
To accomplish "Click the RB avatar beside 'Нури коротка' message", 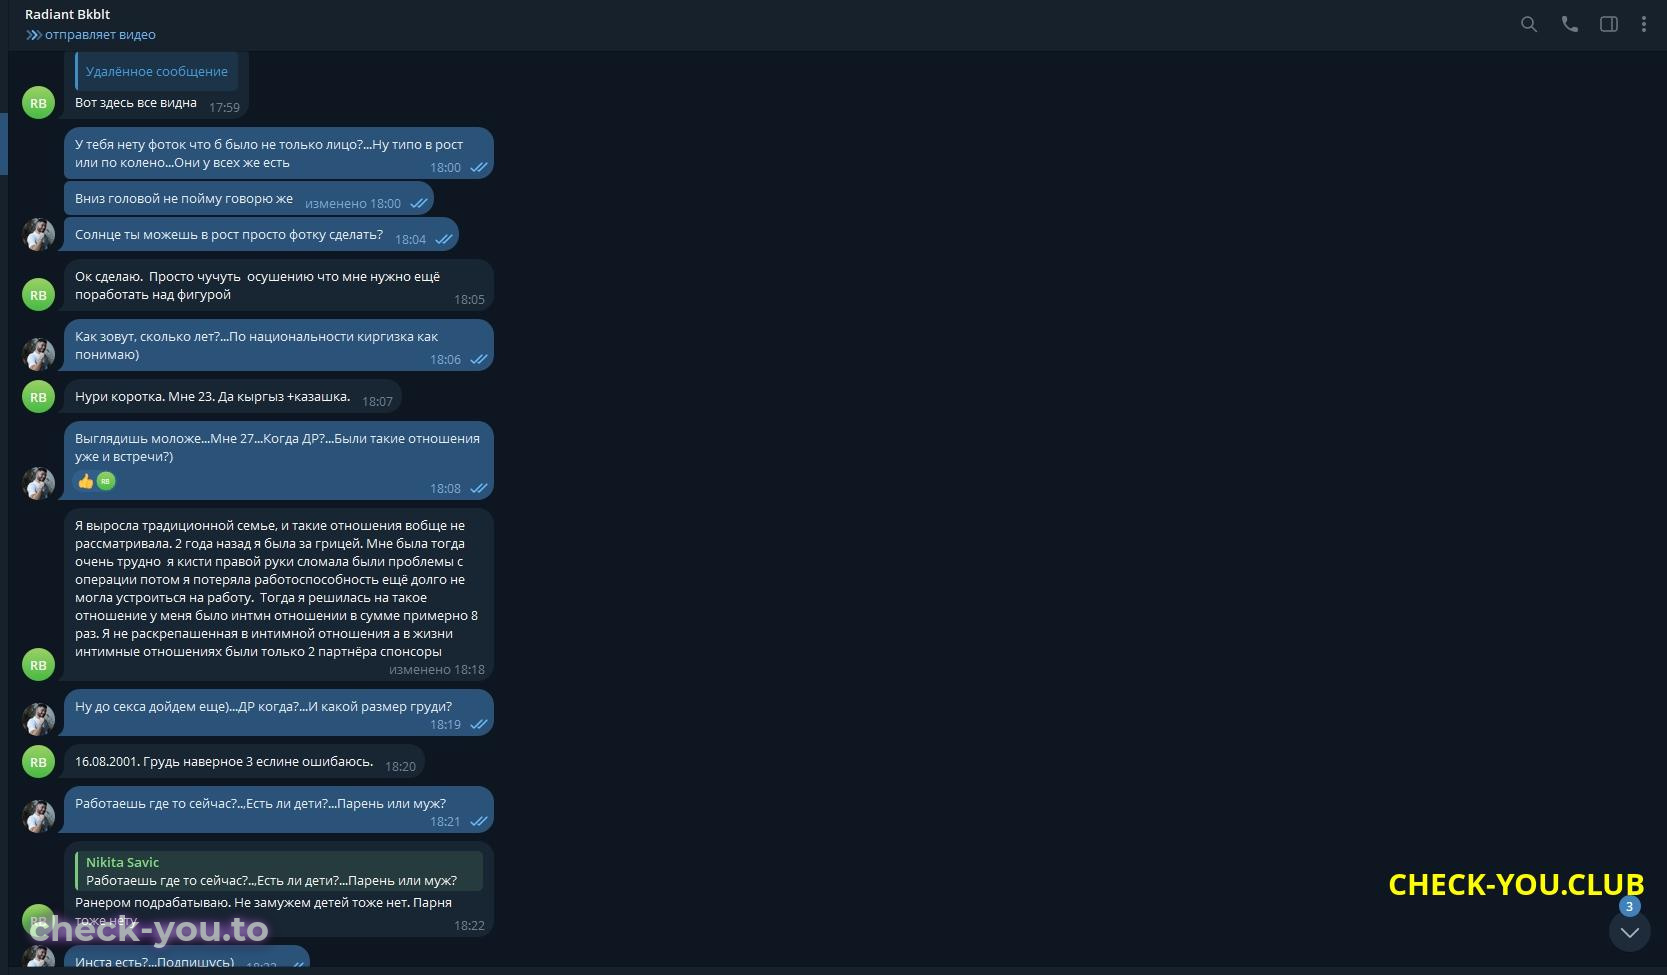I will [38, 397].
